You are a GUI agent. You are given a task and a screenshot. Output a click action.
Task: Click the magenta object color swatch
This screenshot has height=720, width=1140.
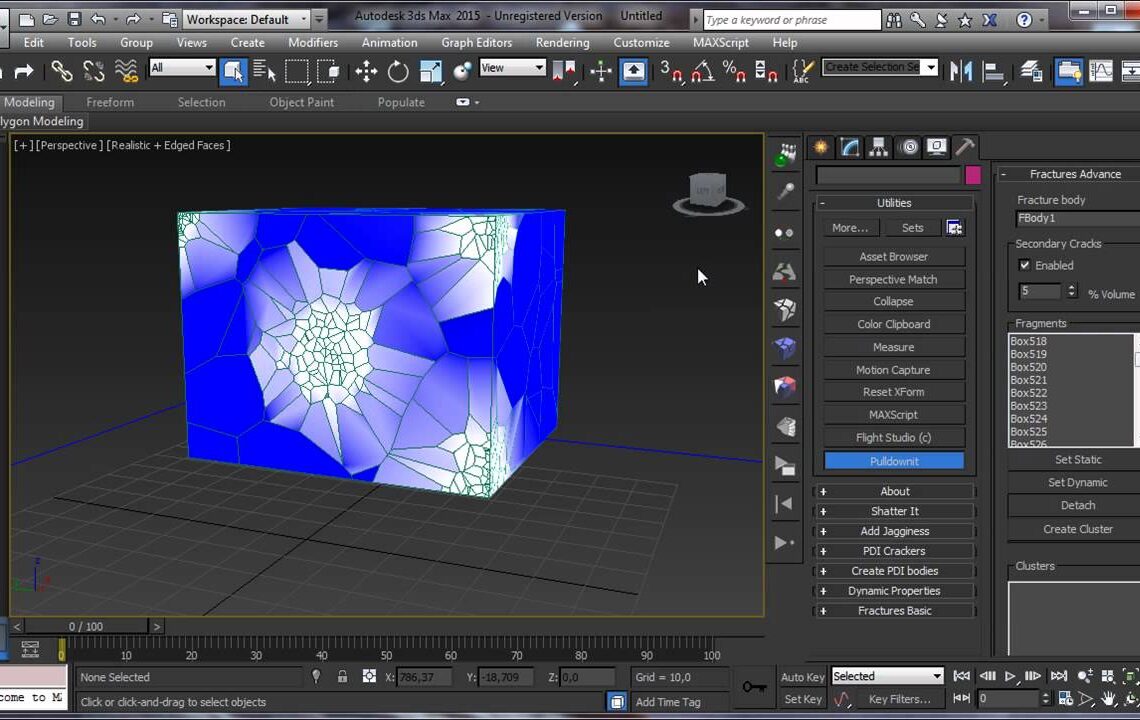coord(973,175)
